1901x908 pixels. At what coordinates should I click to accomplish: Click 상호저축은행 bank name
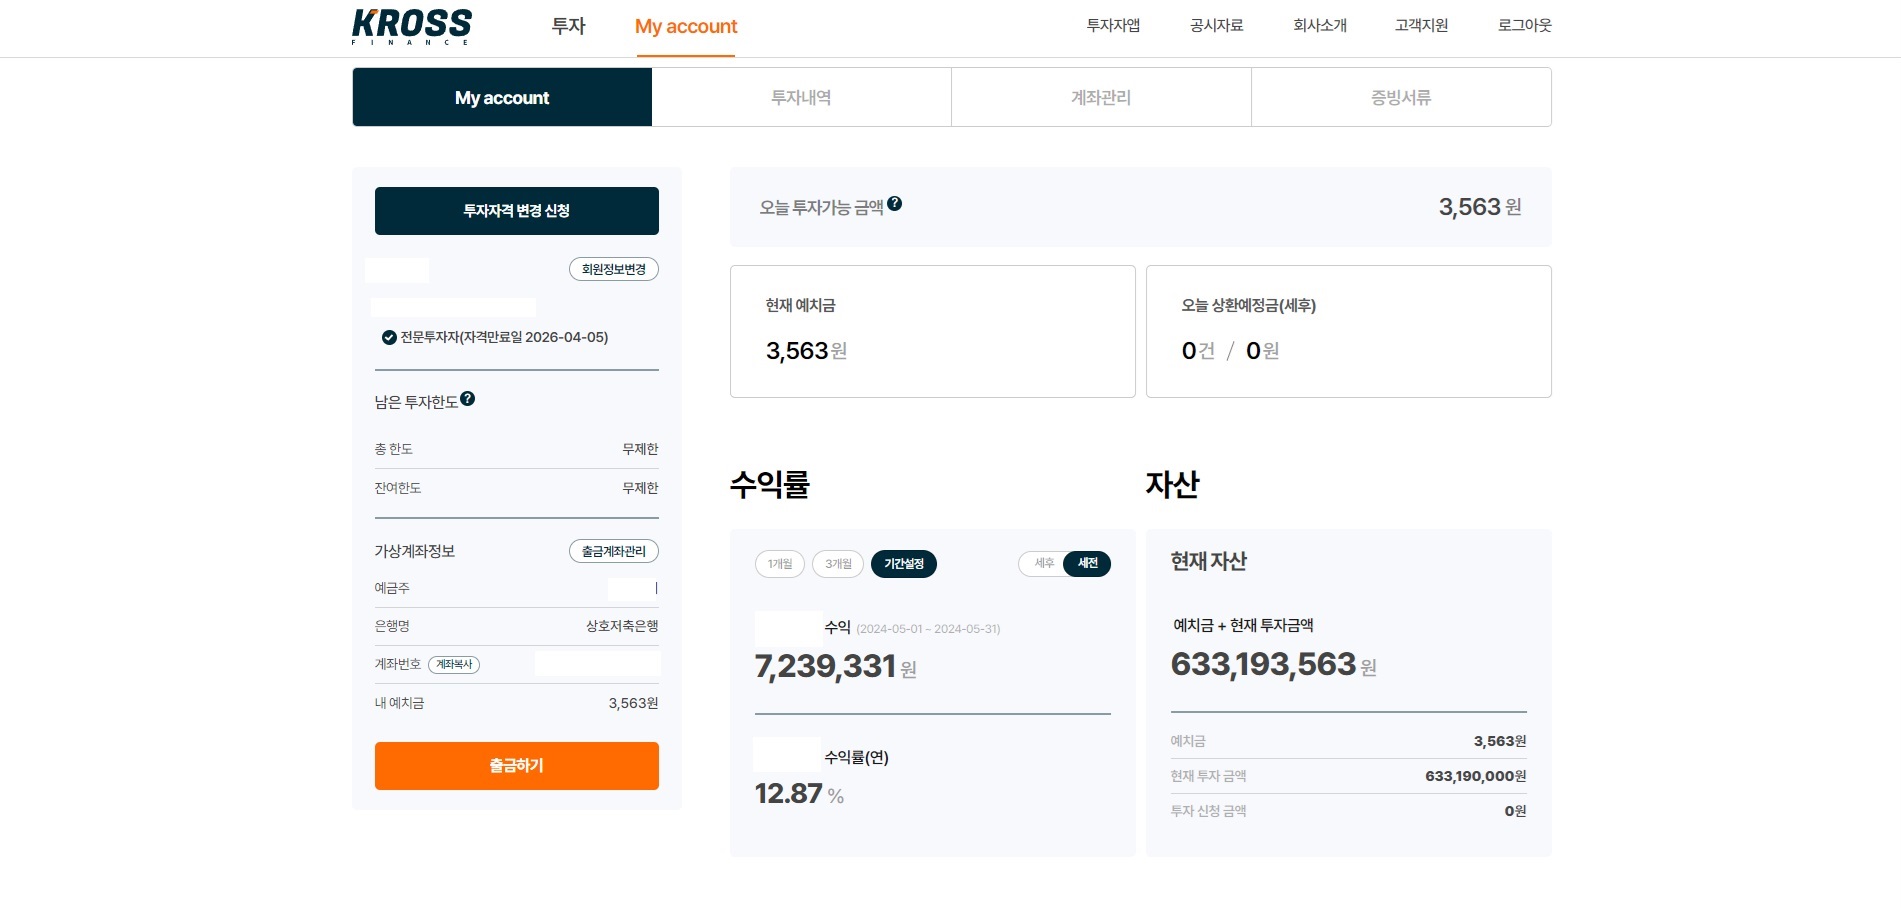click(622, 626)
